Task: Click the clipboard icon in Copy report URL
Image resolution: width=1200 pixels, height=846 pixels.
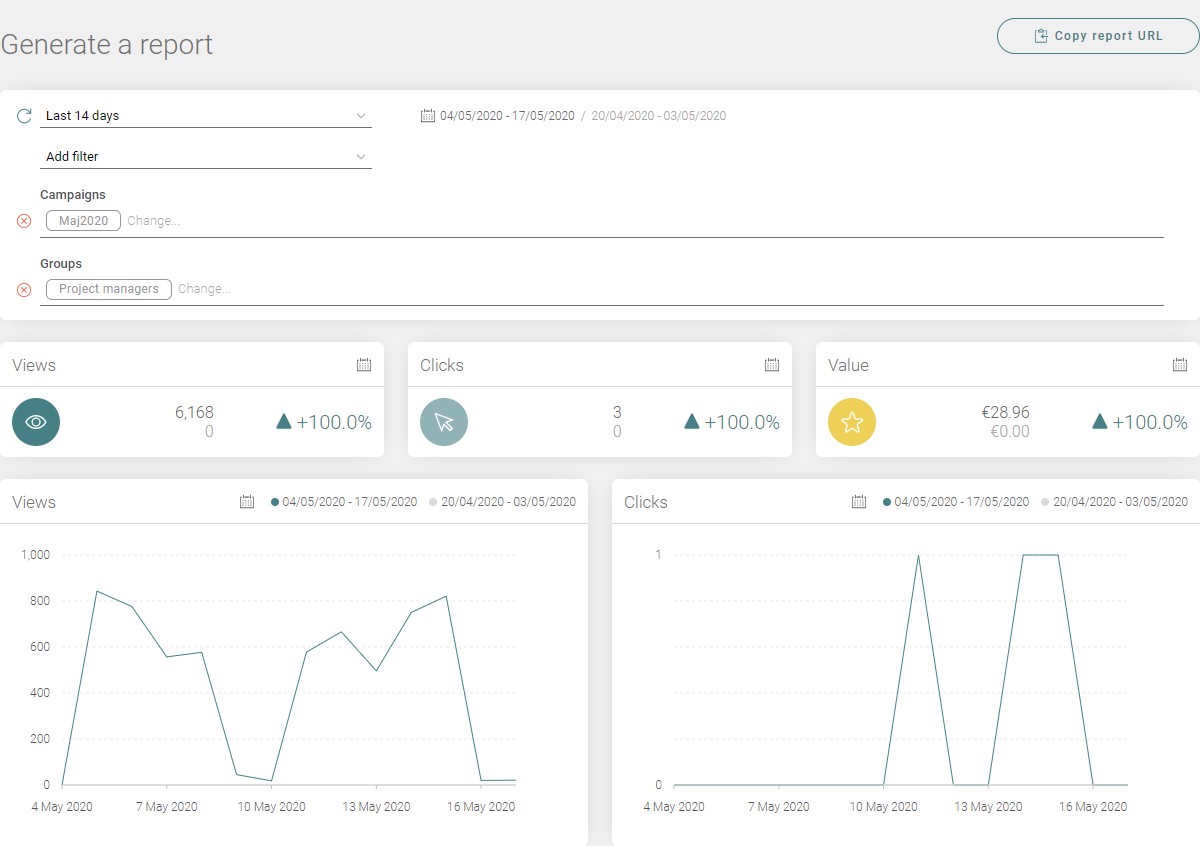Action: pos(1041,36)
